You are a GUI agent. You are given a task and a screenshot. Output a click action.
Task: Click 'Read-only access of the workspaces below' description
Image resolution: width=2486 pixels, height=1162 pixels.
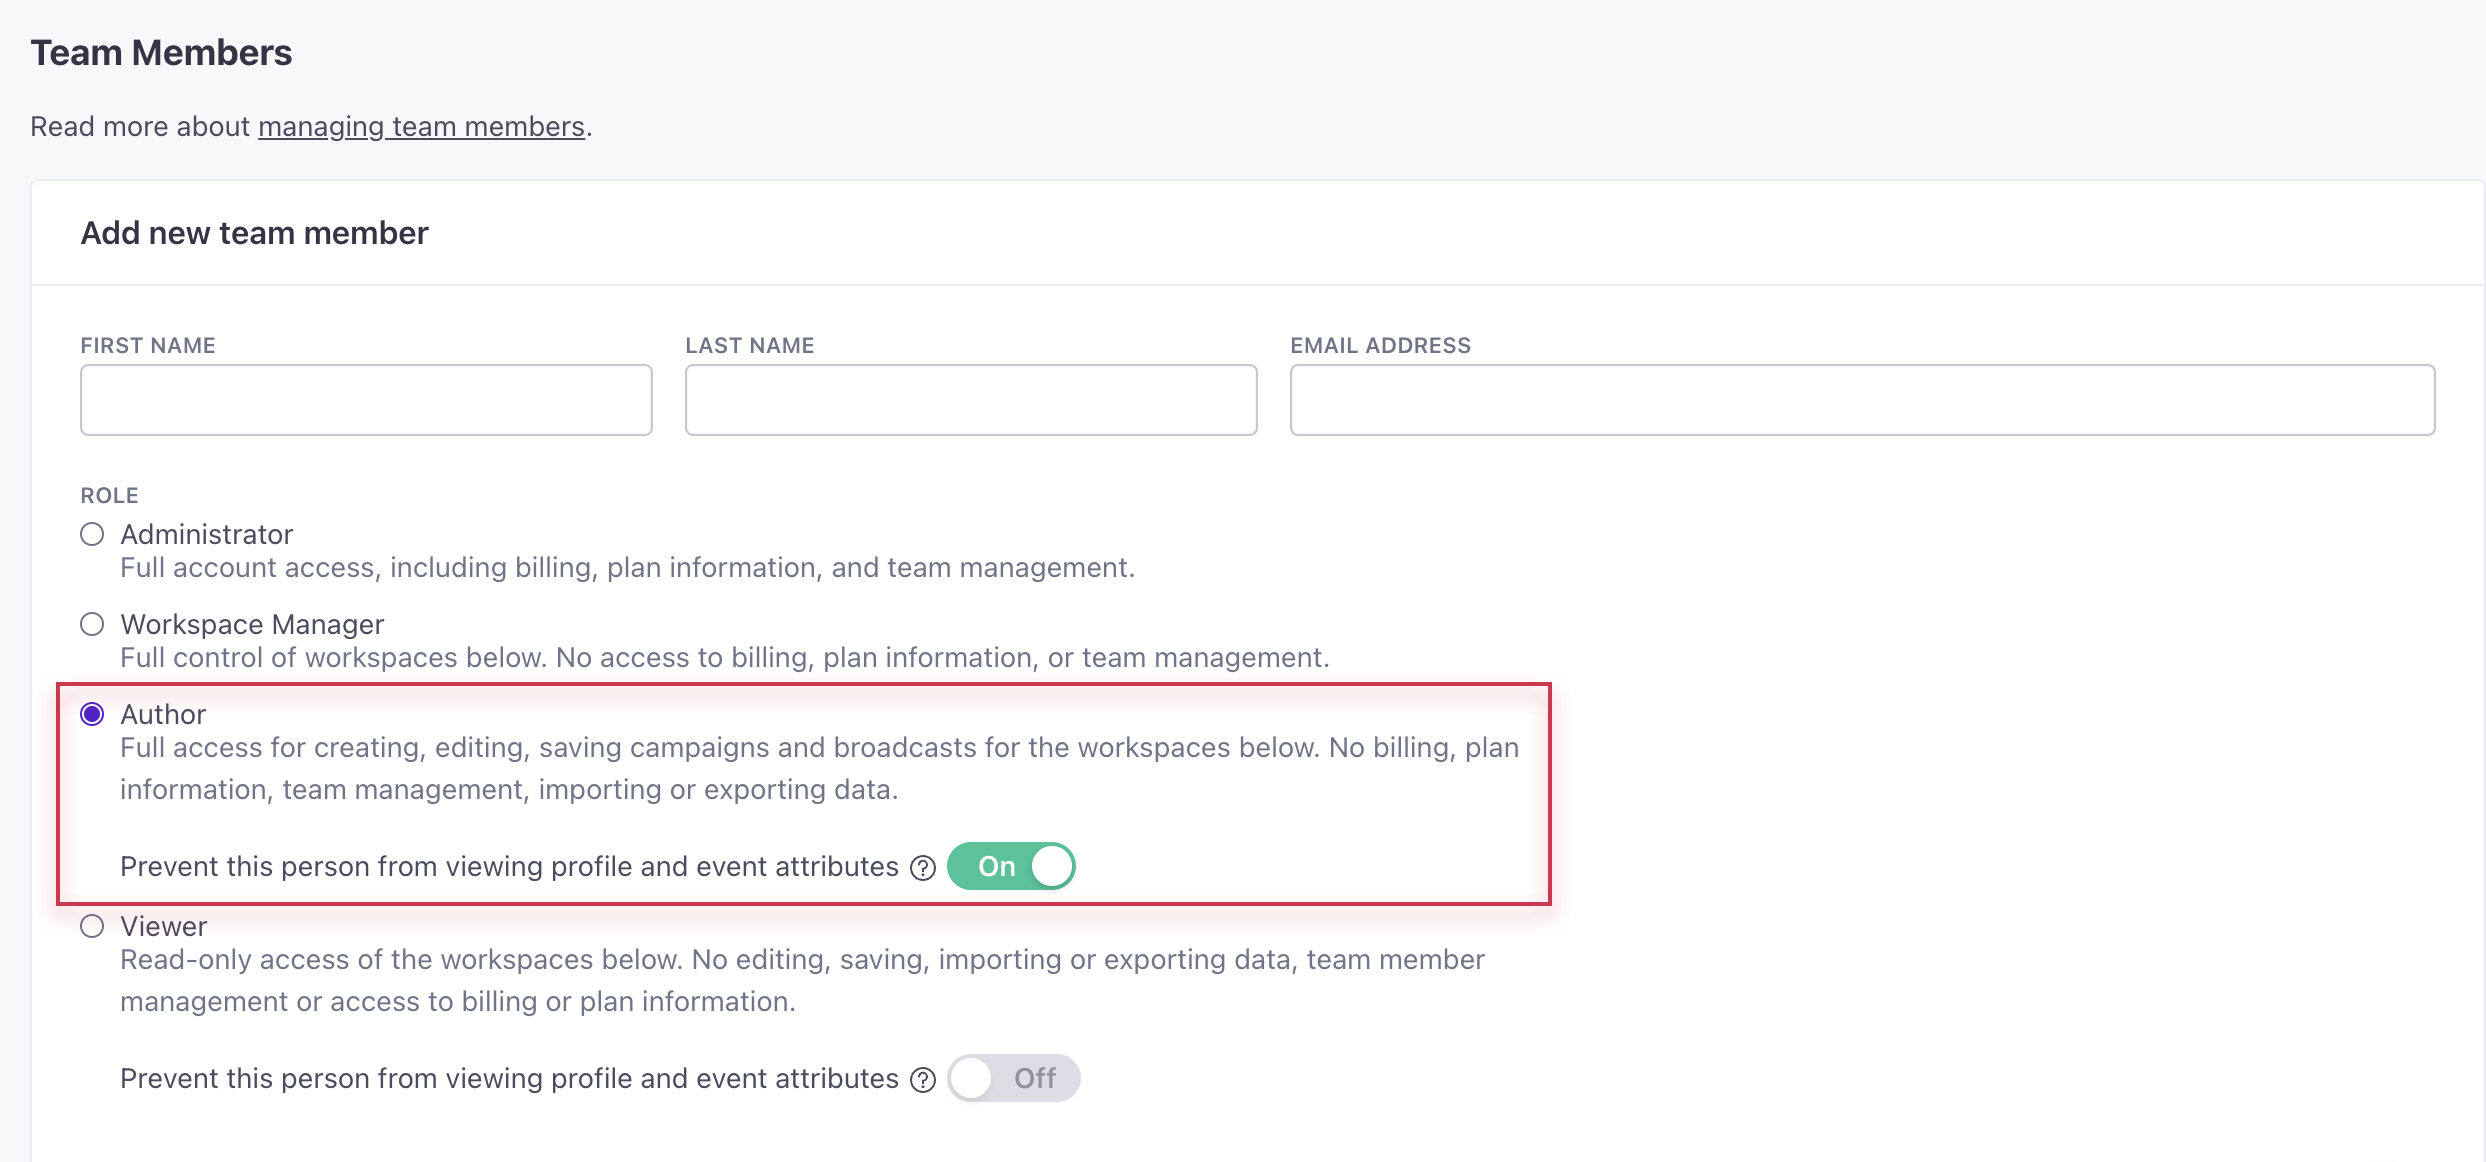coord(802,980)
